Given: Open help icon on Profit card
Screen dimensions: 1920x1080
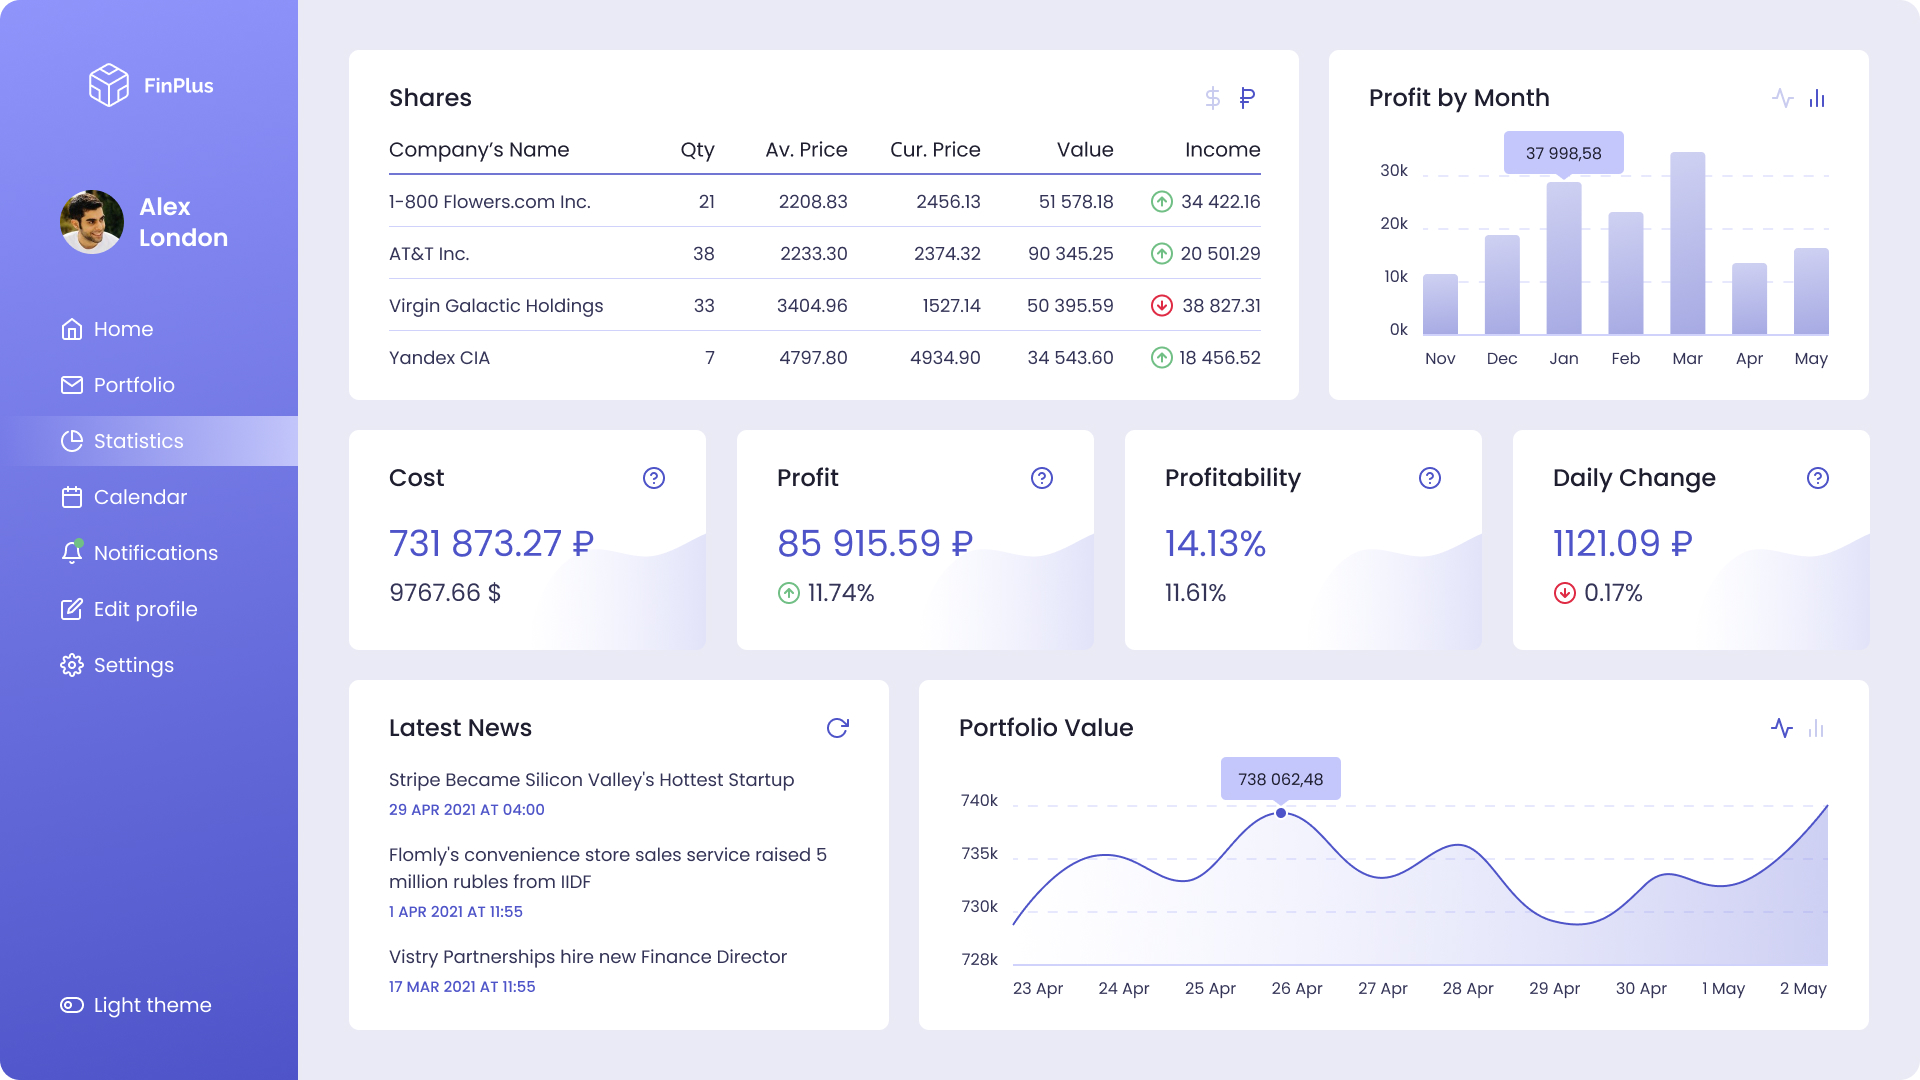Looking at the screenshot, I should [1042, 478].
